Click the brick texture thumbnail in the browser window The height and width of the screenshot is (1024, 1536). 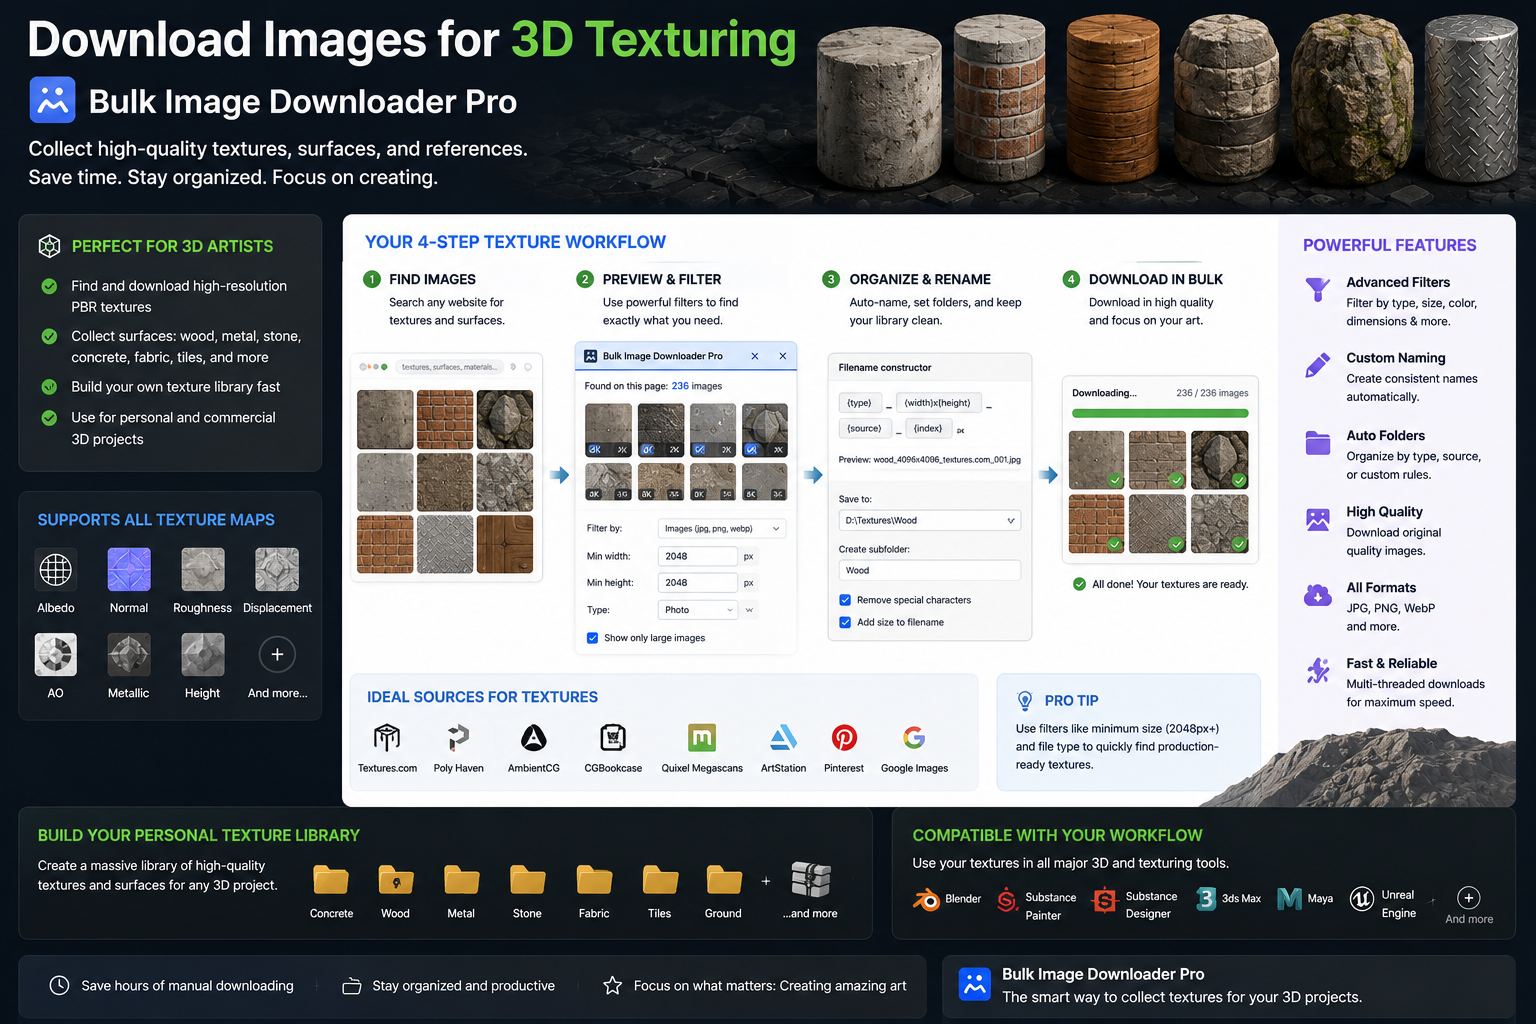click(445, 419)
